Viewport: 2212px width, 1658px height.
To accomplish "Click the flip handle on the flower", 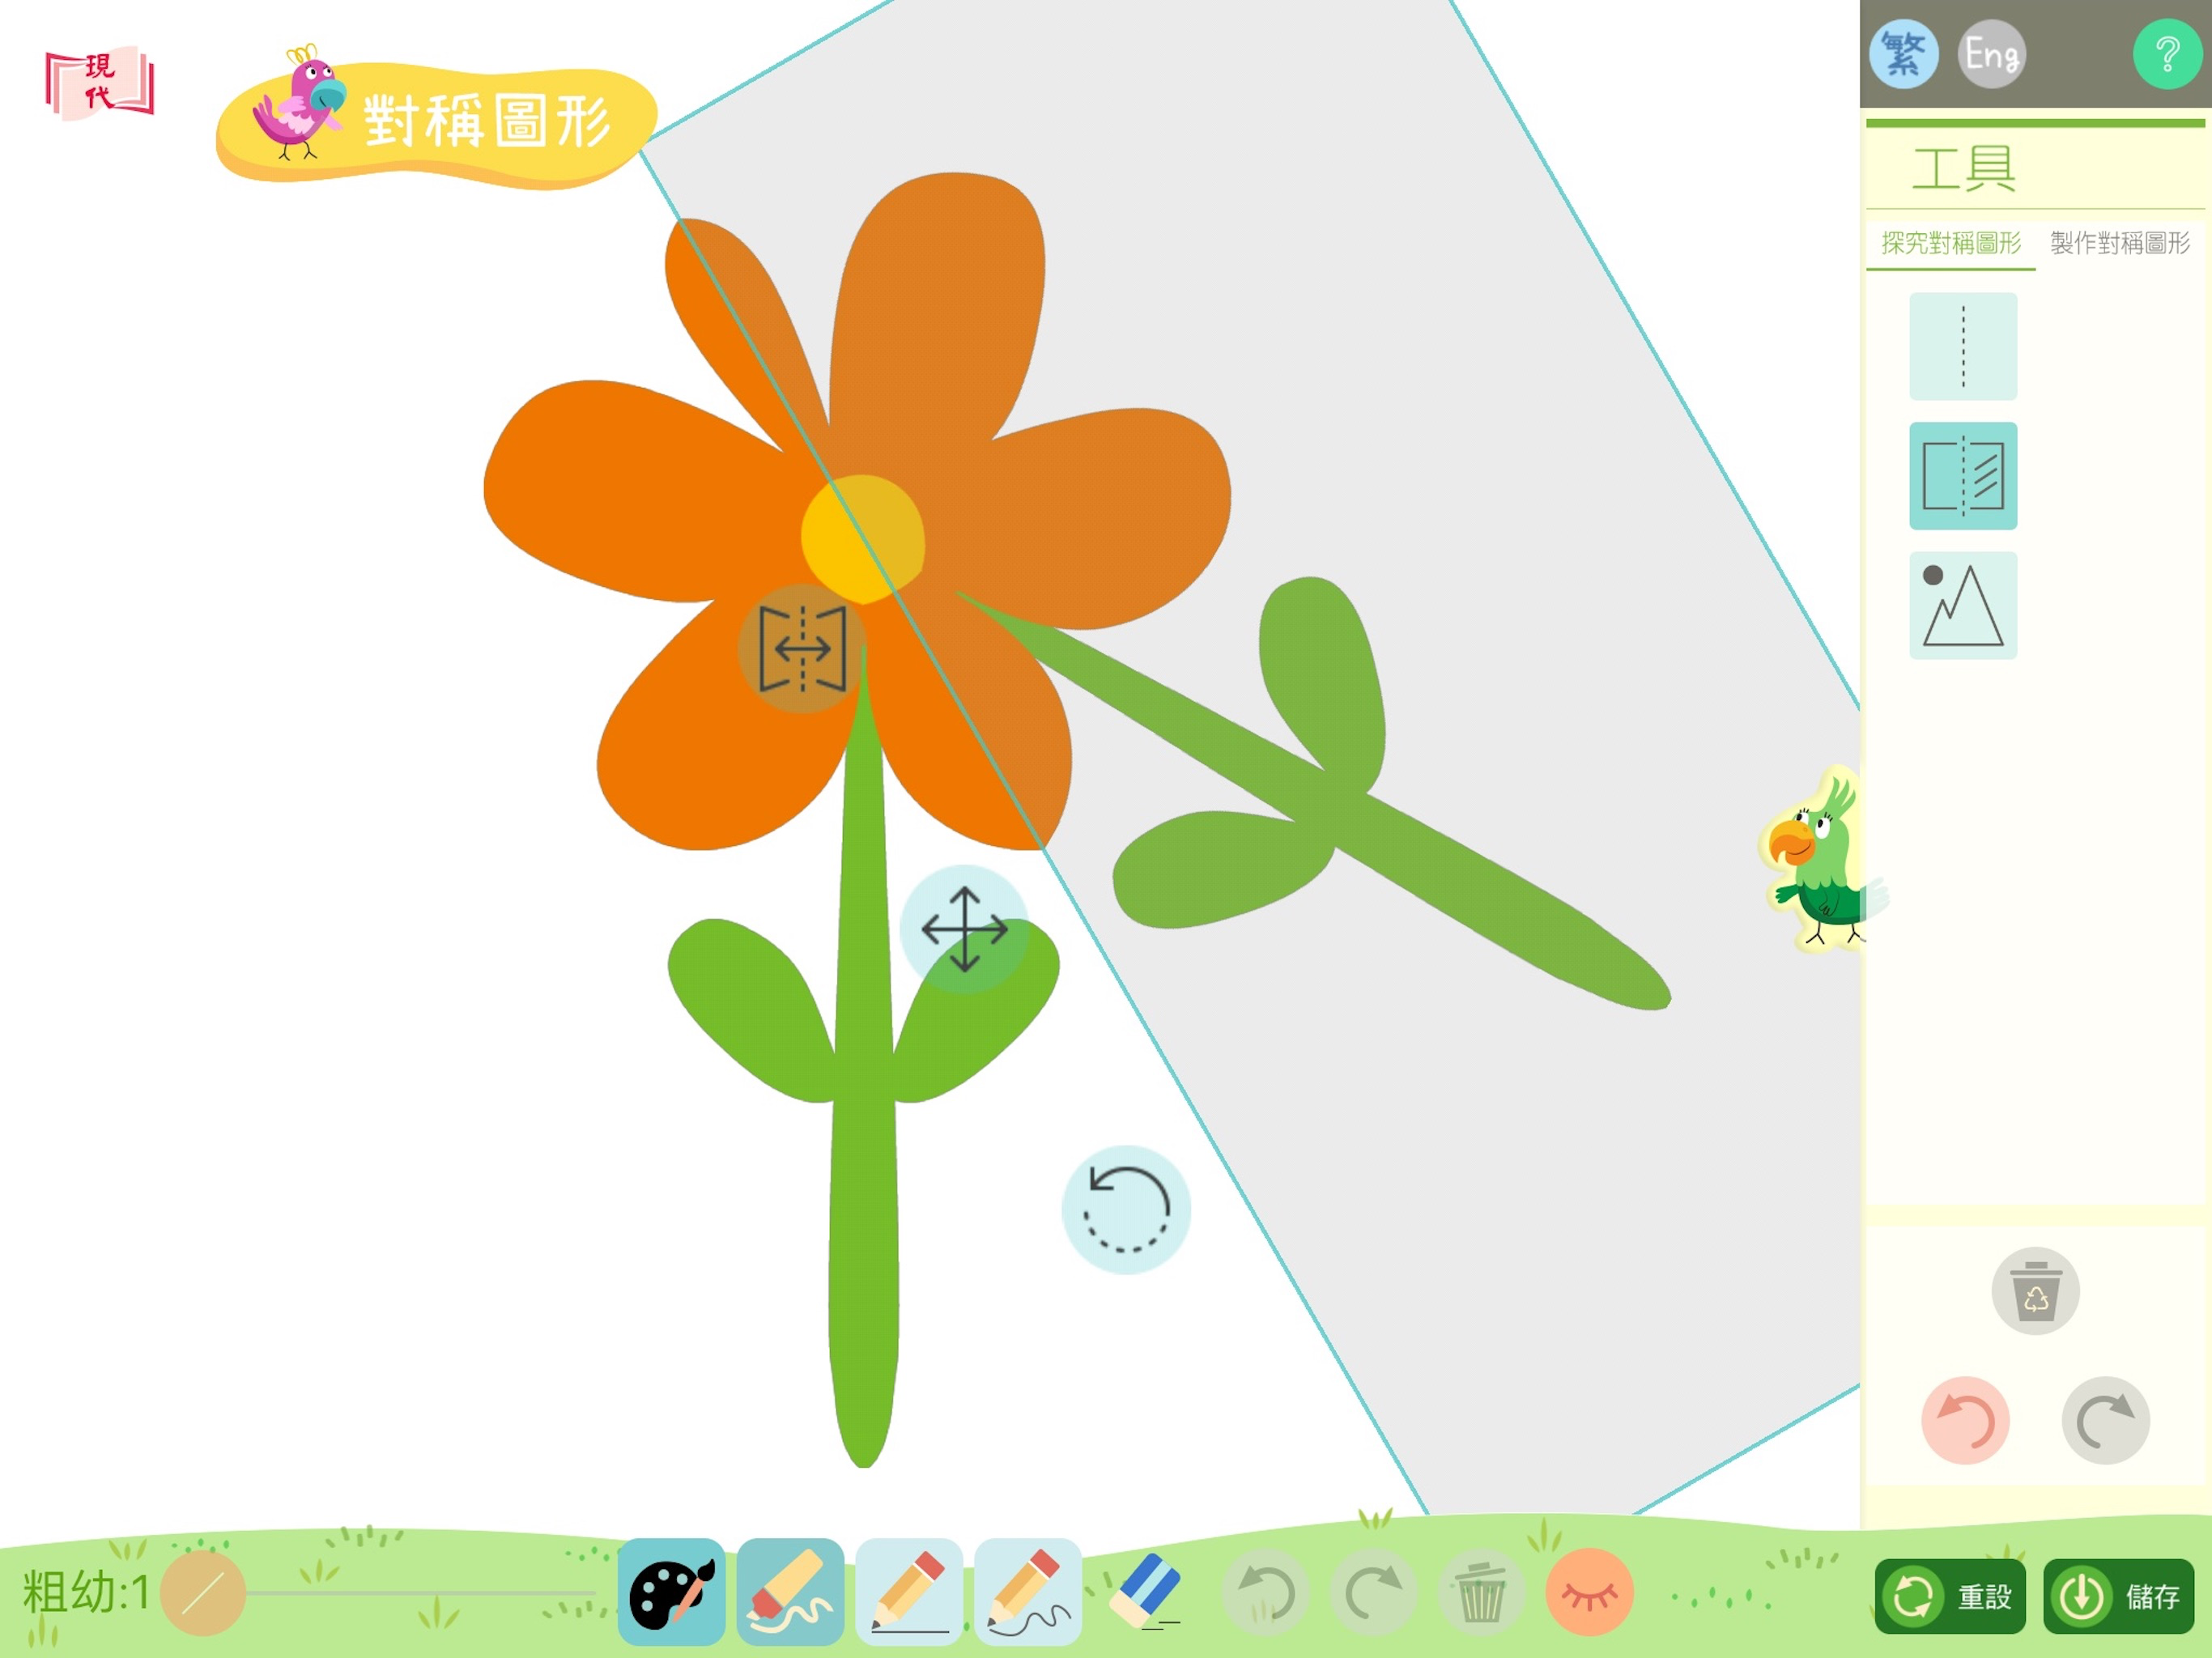I will (x=802, y=648).
